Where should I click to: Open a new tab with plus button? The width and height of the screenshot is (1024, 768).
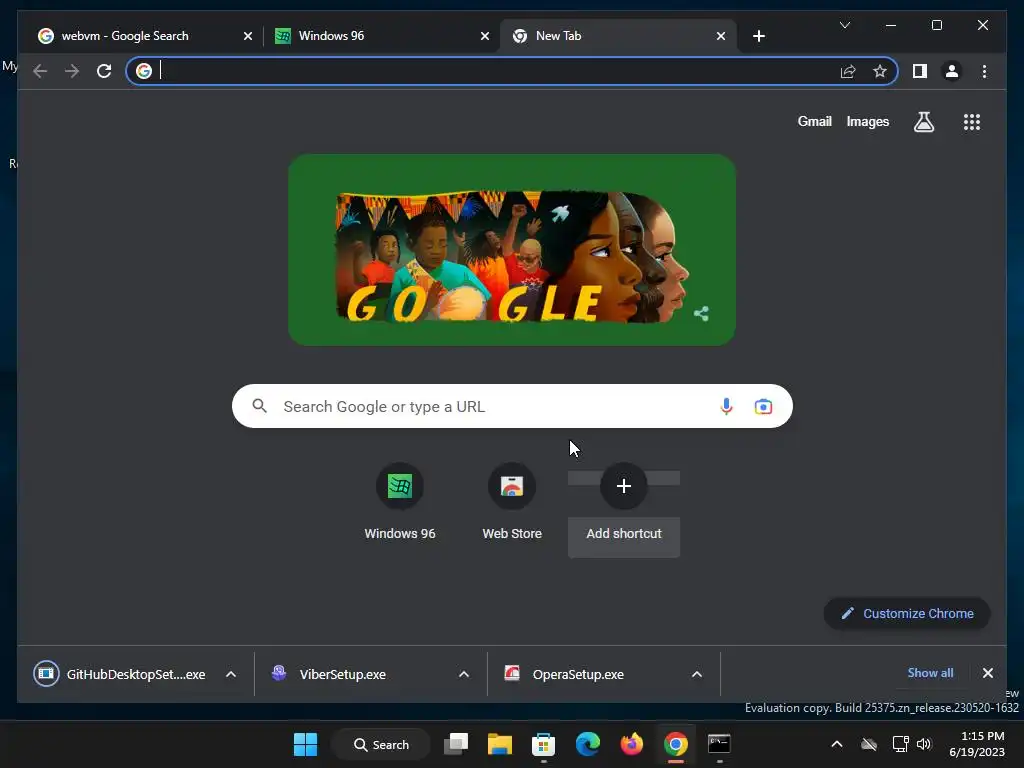pos(758,36)
